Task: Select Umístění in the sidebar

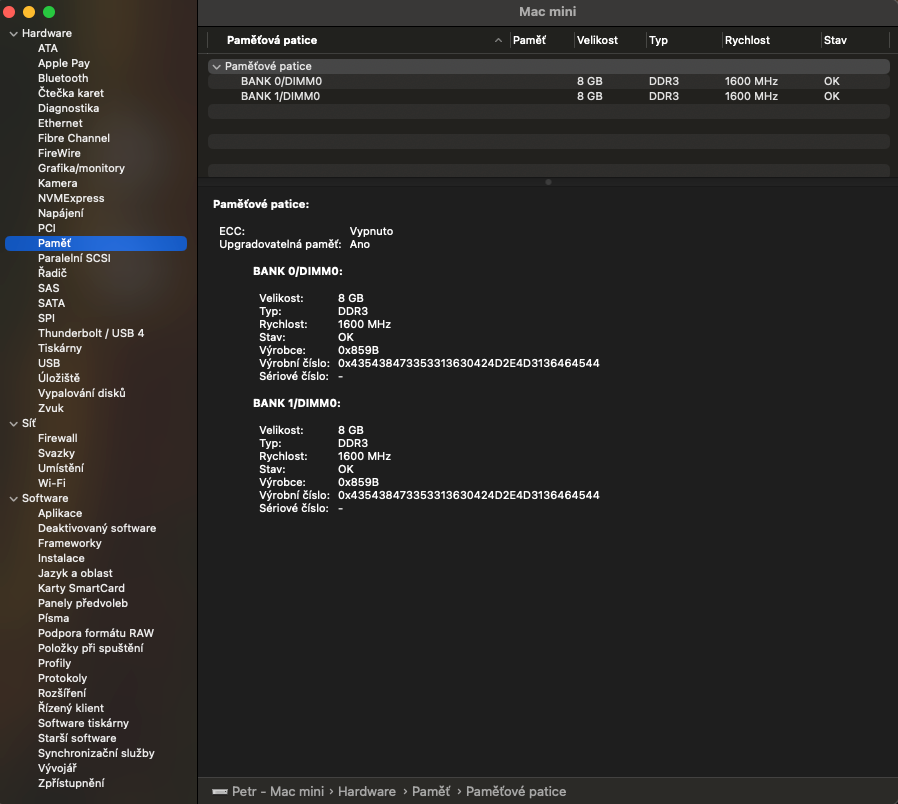Action: coord(61,468)
